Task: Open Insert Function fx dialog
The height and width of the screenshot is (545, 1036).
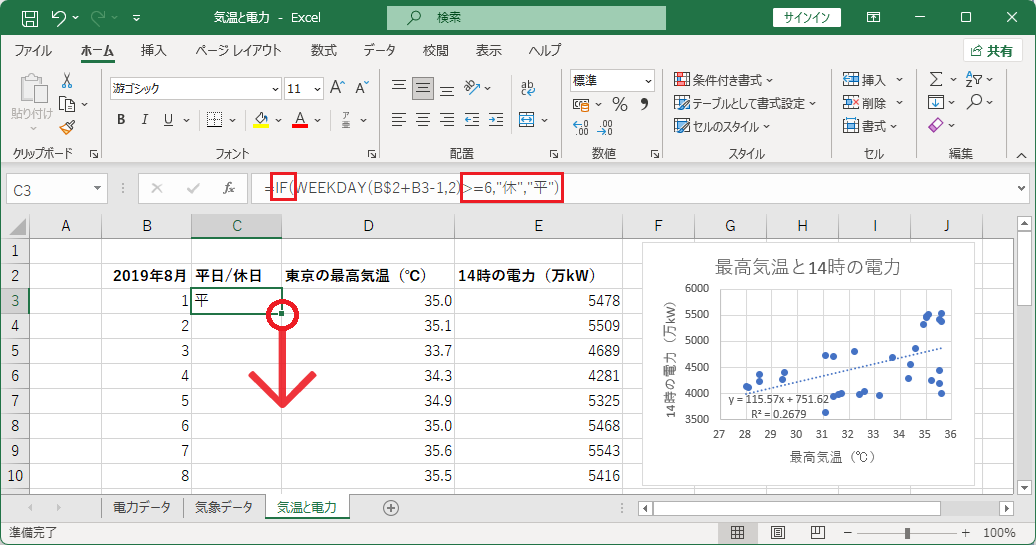Action: (x=229, y=189)
